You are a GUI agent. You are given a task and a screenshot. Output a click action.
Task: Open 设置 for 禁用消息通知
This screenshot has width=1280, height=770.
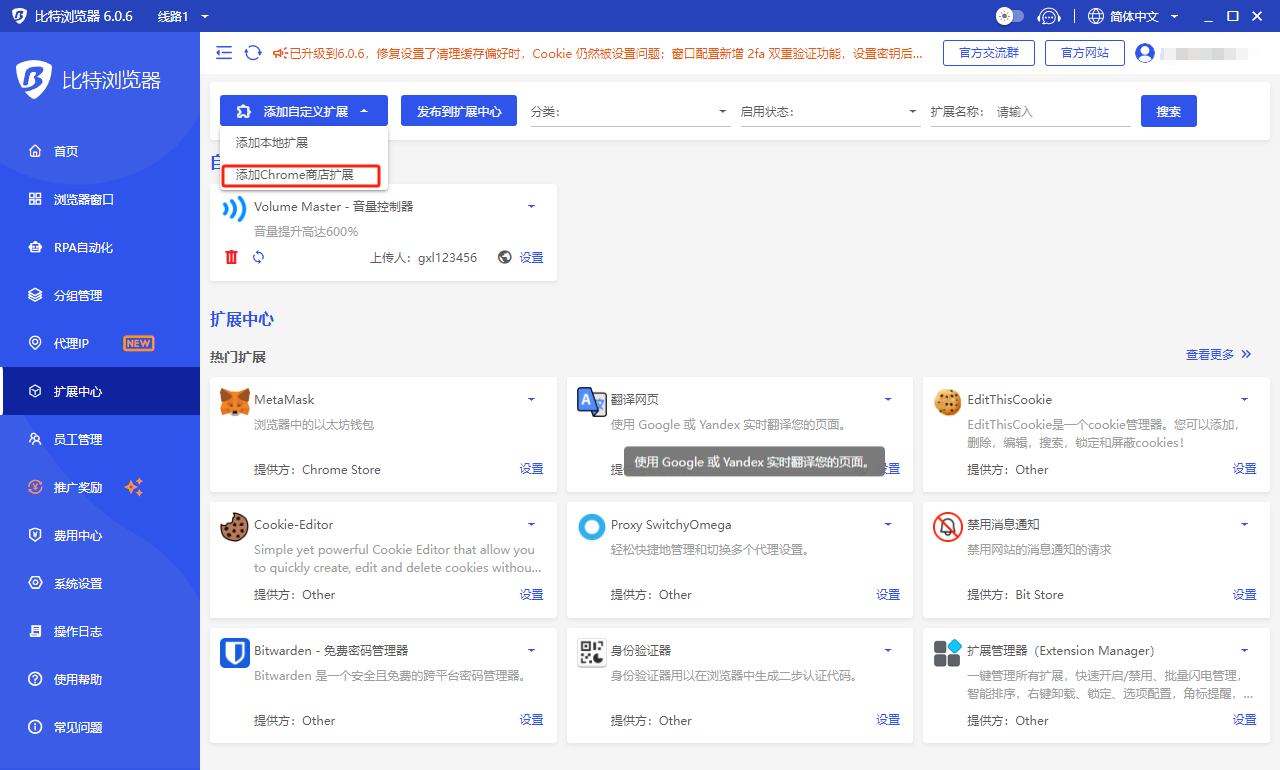1245,594
